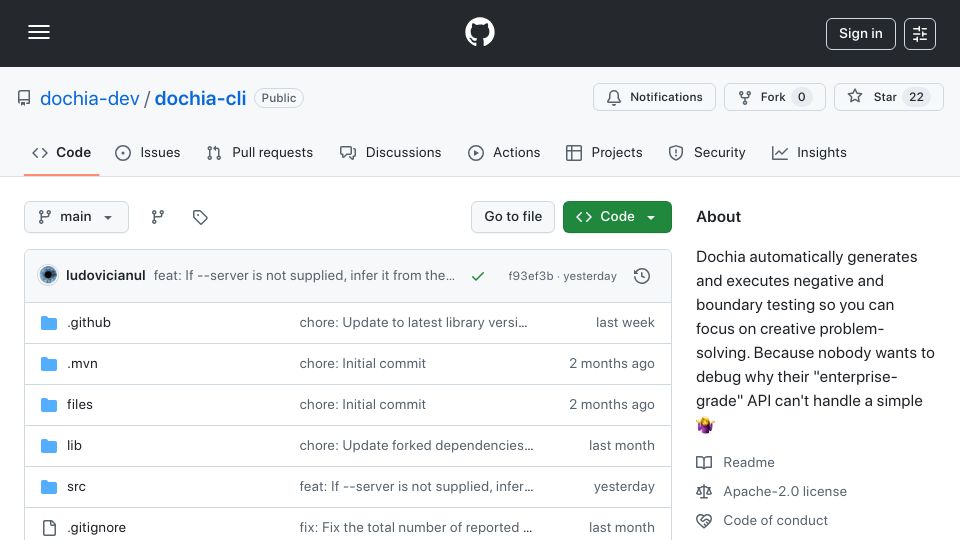
Task: Open appearance settings icon next to Sign in
Action: tap(920, 34)
